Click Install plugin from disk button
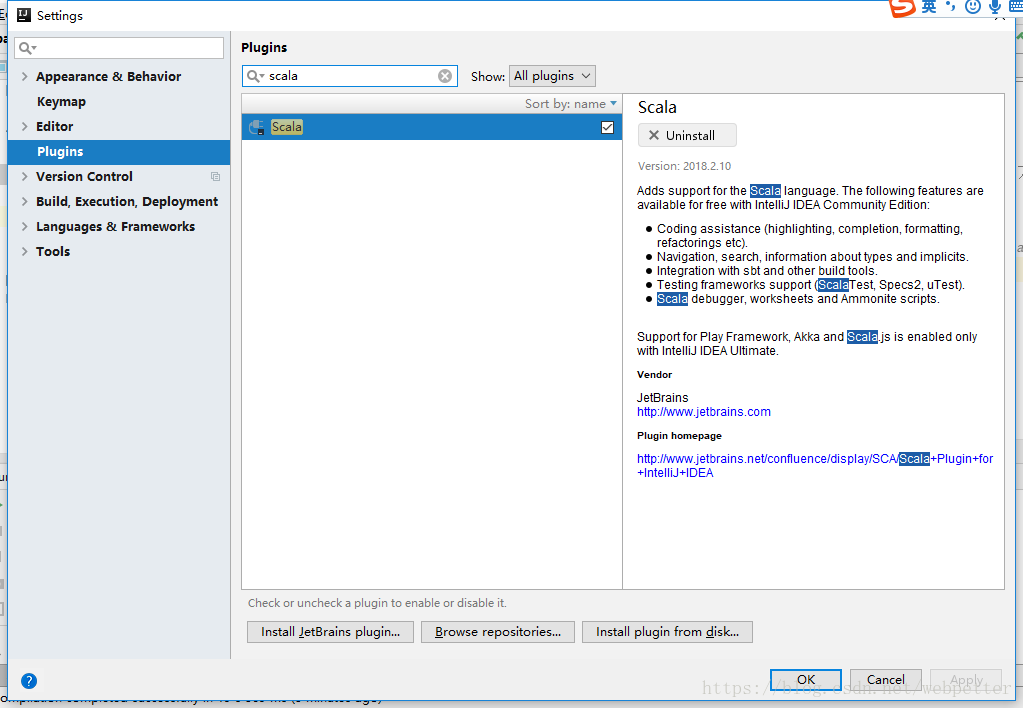The image size is (1023, 708). (x=667, y=632)
